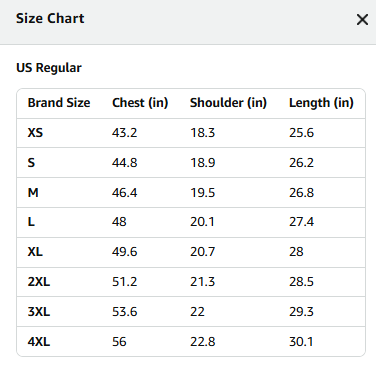The width and height of the screenshot is (376, 370).
Task: Select the 2XL size row label
Action: click(x=39, y=282)
